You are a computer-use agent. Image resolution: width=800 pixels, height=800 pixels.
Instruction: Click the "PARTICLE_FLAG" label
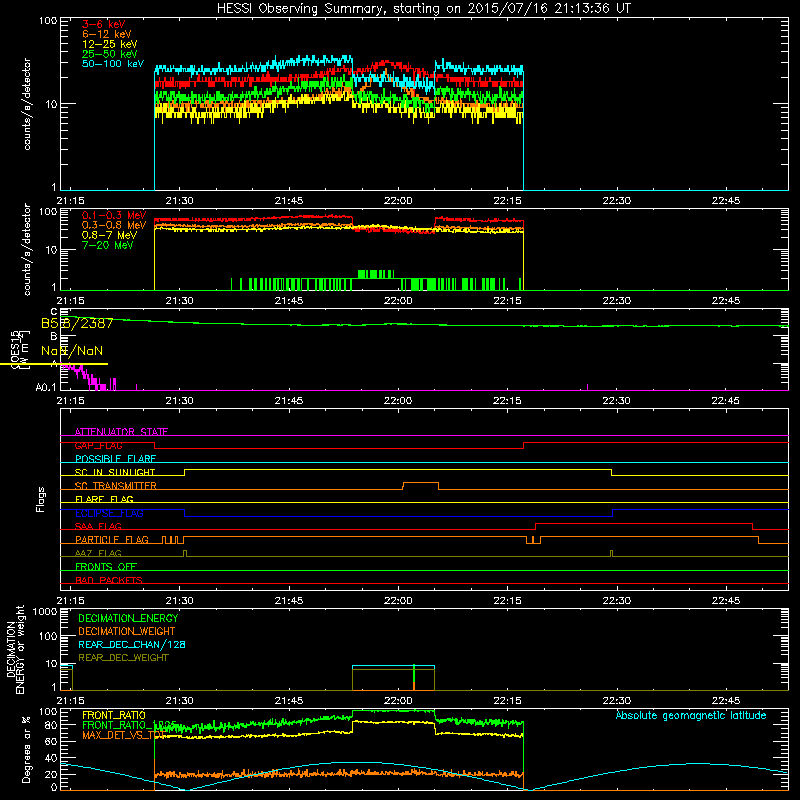[112, 540]
